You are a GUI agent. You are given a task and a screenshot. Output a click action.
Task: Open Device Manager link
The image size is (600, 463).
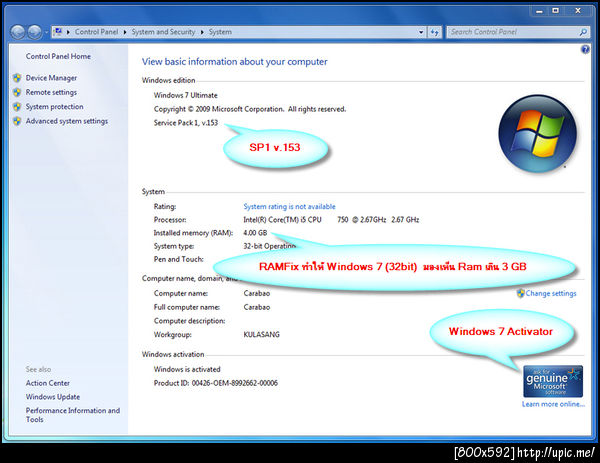coord(51,78)
